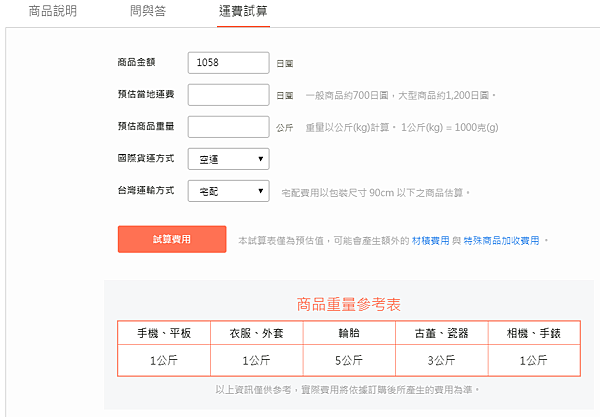Select the 3公斤 weight cell

tap(441, 360)
